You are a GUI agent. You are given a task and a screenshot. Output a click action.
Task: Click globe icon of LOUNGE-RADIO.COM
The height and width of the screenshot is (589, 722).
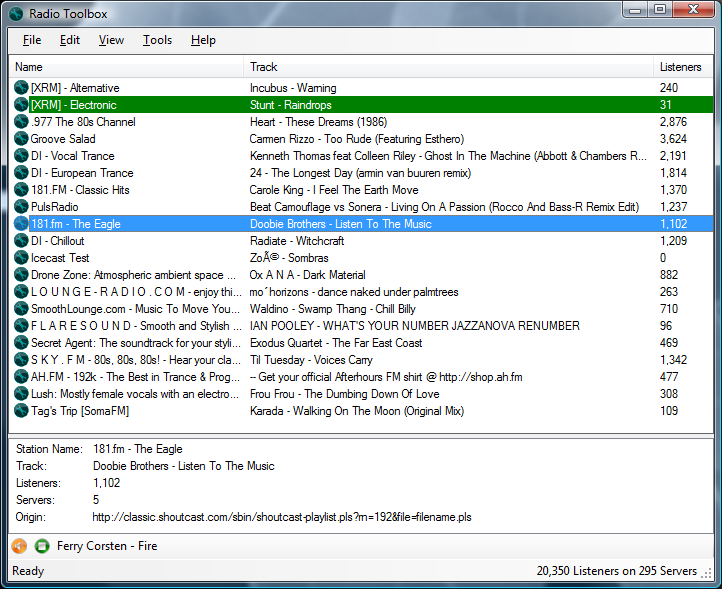(21, 292)
